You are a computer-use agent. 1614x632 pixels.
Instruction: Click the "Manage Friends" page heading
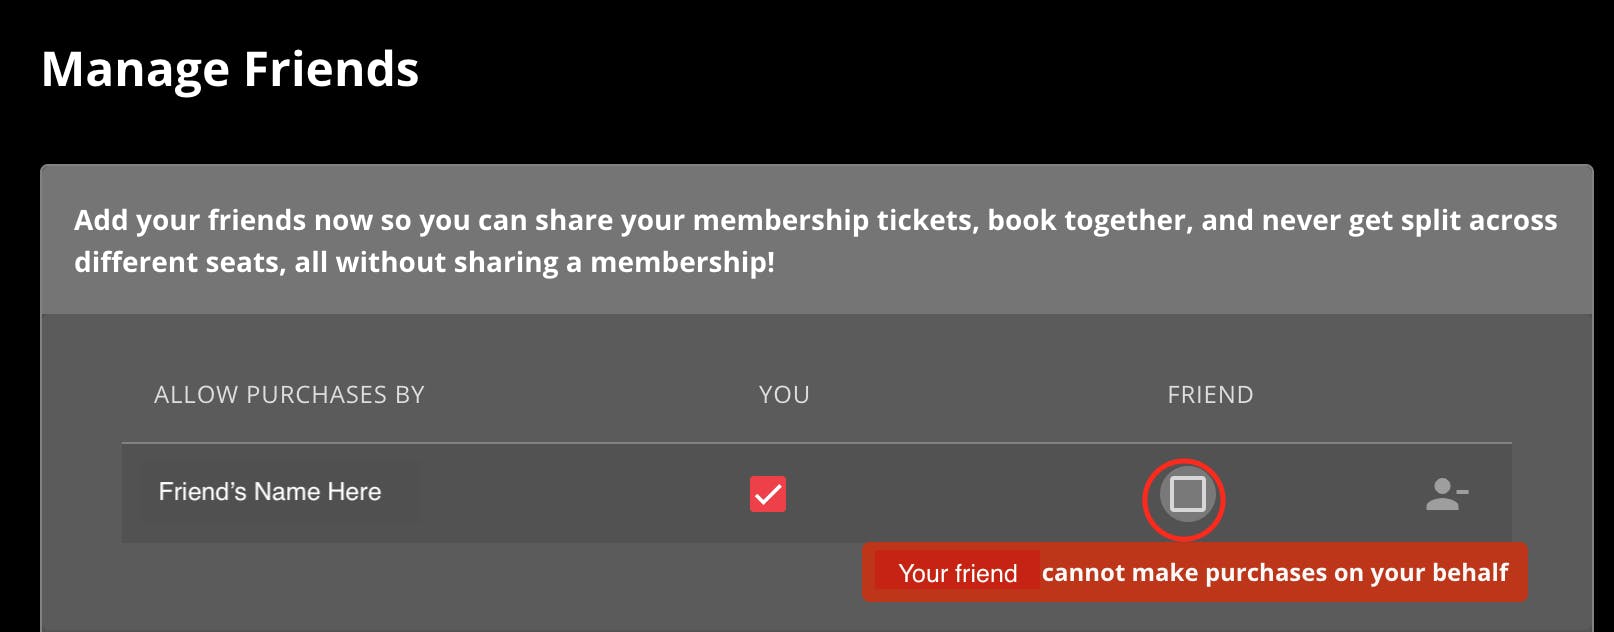230,70
